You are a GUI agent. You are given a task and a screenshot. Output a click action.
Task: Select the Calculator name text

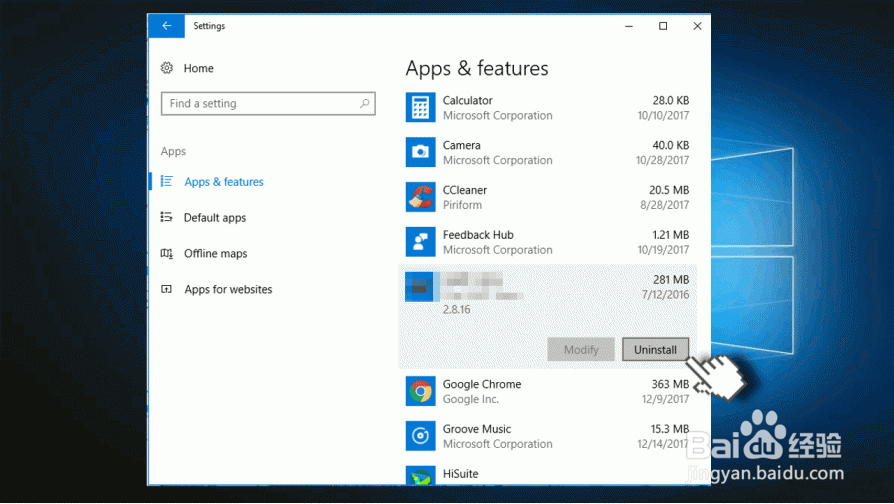coord(468,100)
